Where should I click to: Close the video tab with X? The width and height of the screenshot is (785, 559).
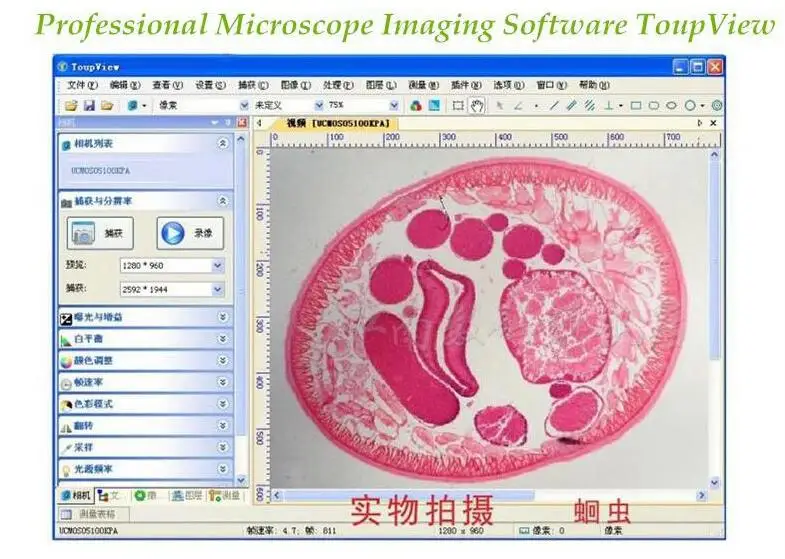pos(713,123)
